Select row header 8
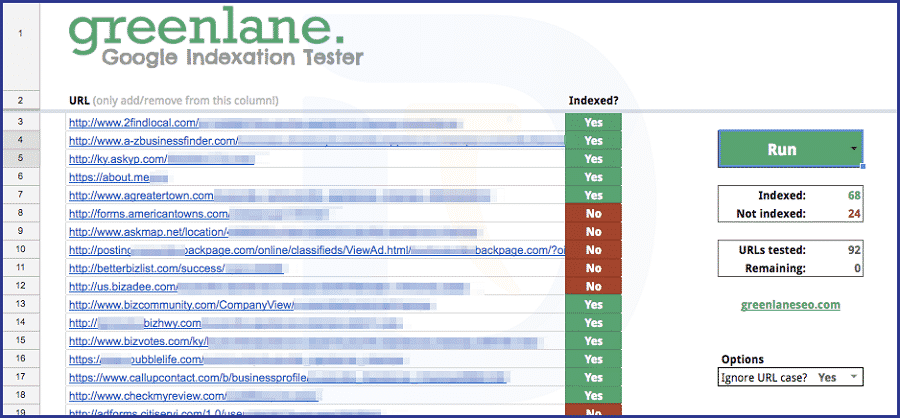This screenshot has width=900, height=418. (21, 213)
